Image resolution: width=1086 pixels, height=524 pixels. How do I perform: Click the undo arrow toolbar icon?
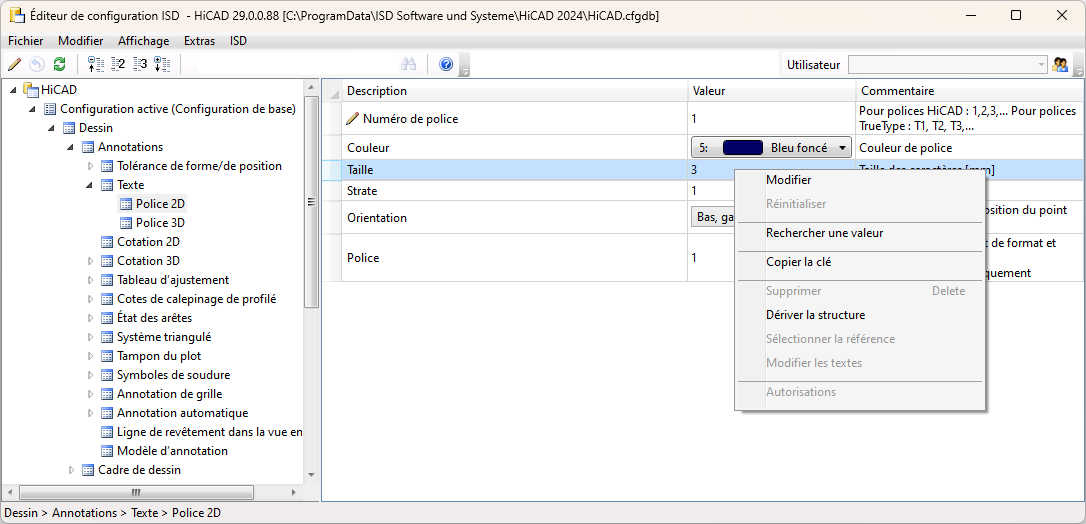[x=37, y=64]
